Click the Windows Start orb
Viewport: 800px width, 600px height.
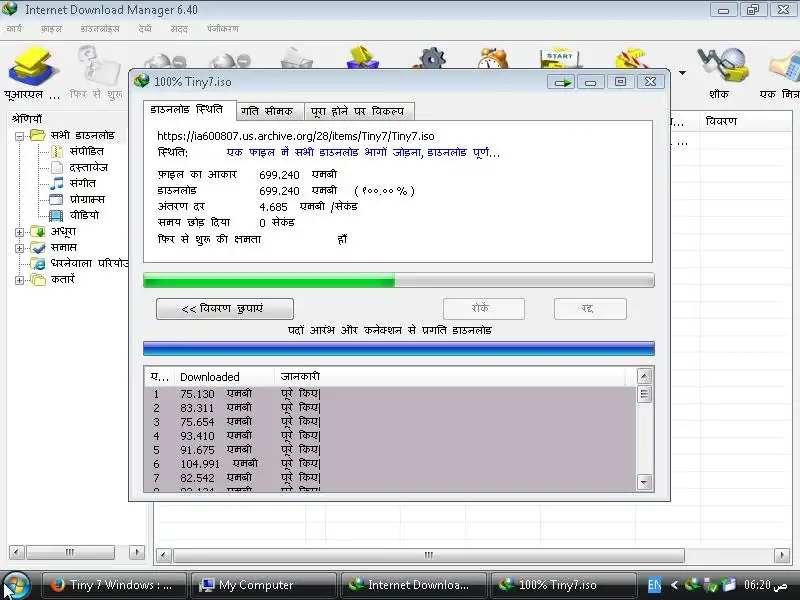point(16,585)
